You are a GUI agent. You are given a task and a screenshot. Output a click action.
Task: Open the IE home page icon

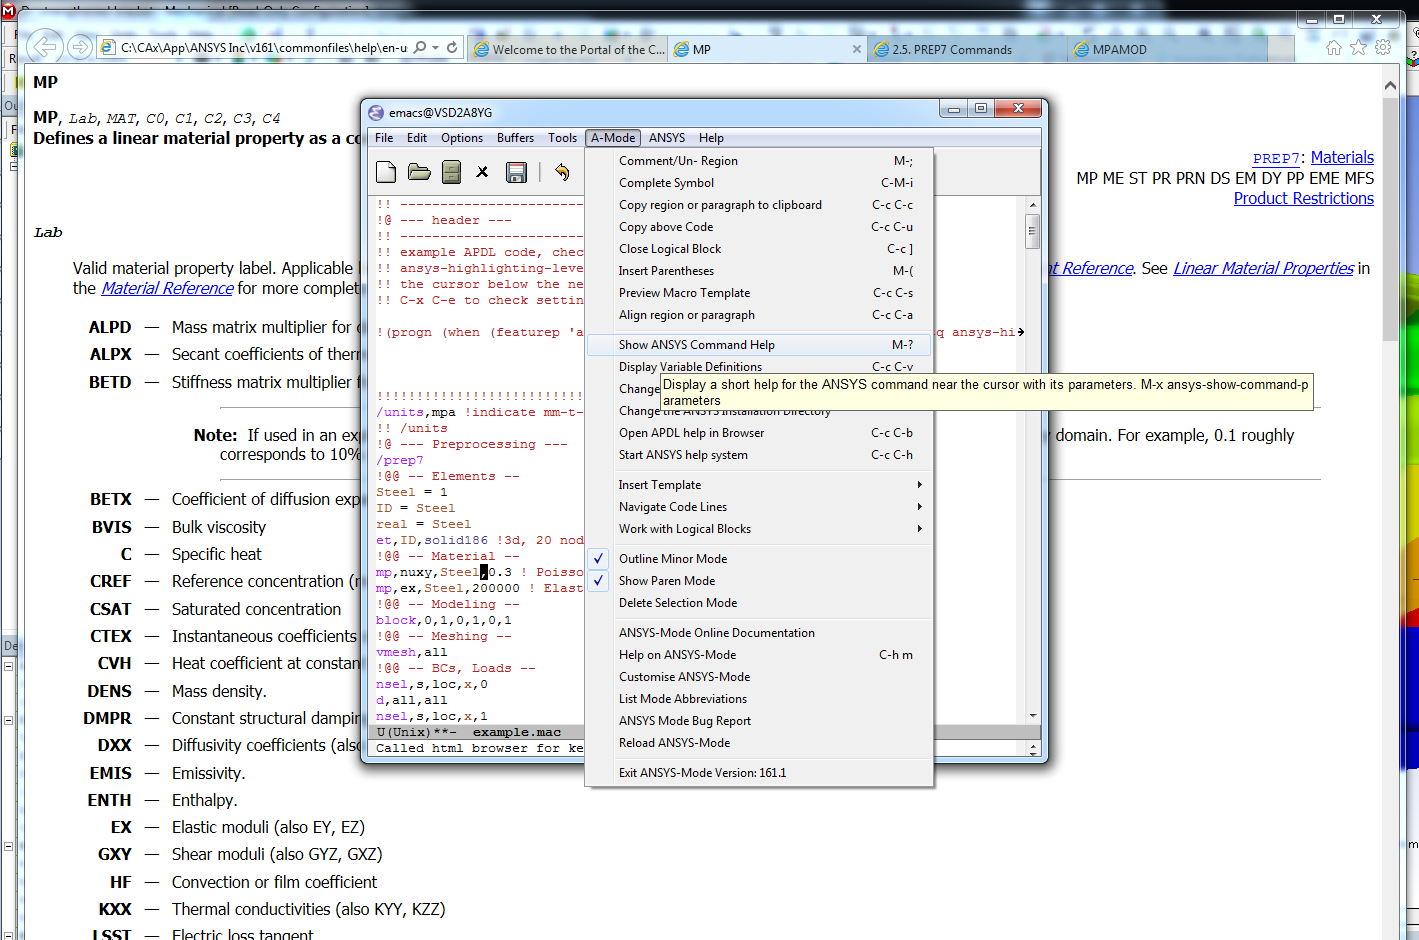tap(1333, 47)
